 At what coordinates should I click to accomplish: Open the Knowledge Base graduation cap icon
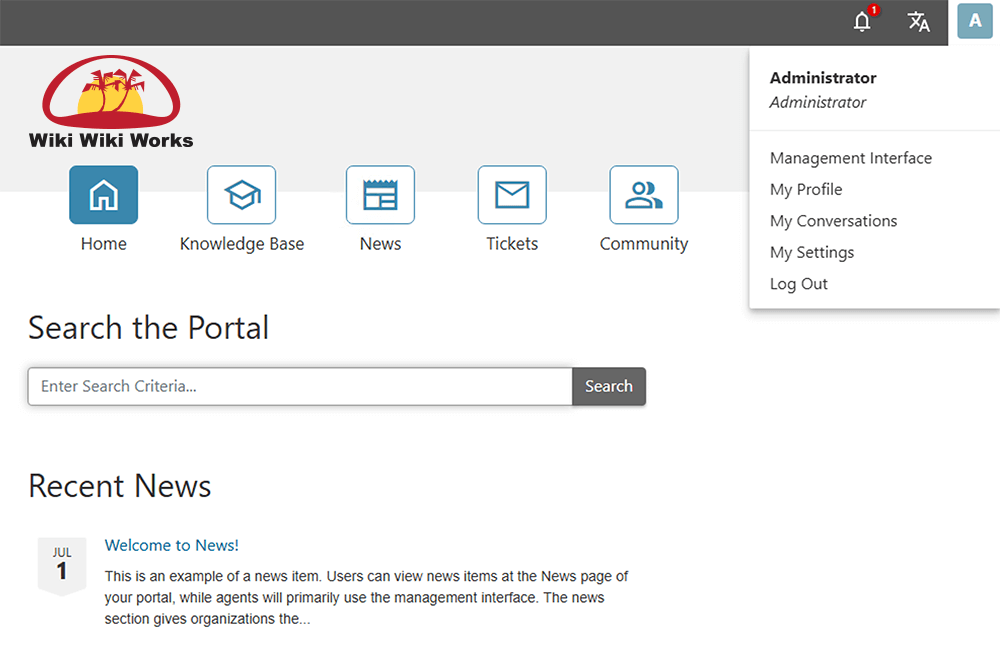tap(241, 195)
